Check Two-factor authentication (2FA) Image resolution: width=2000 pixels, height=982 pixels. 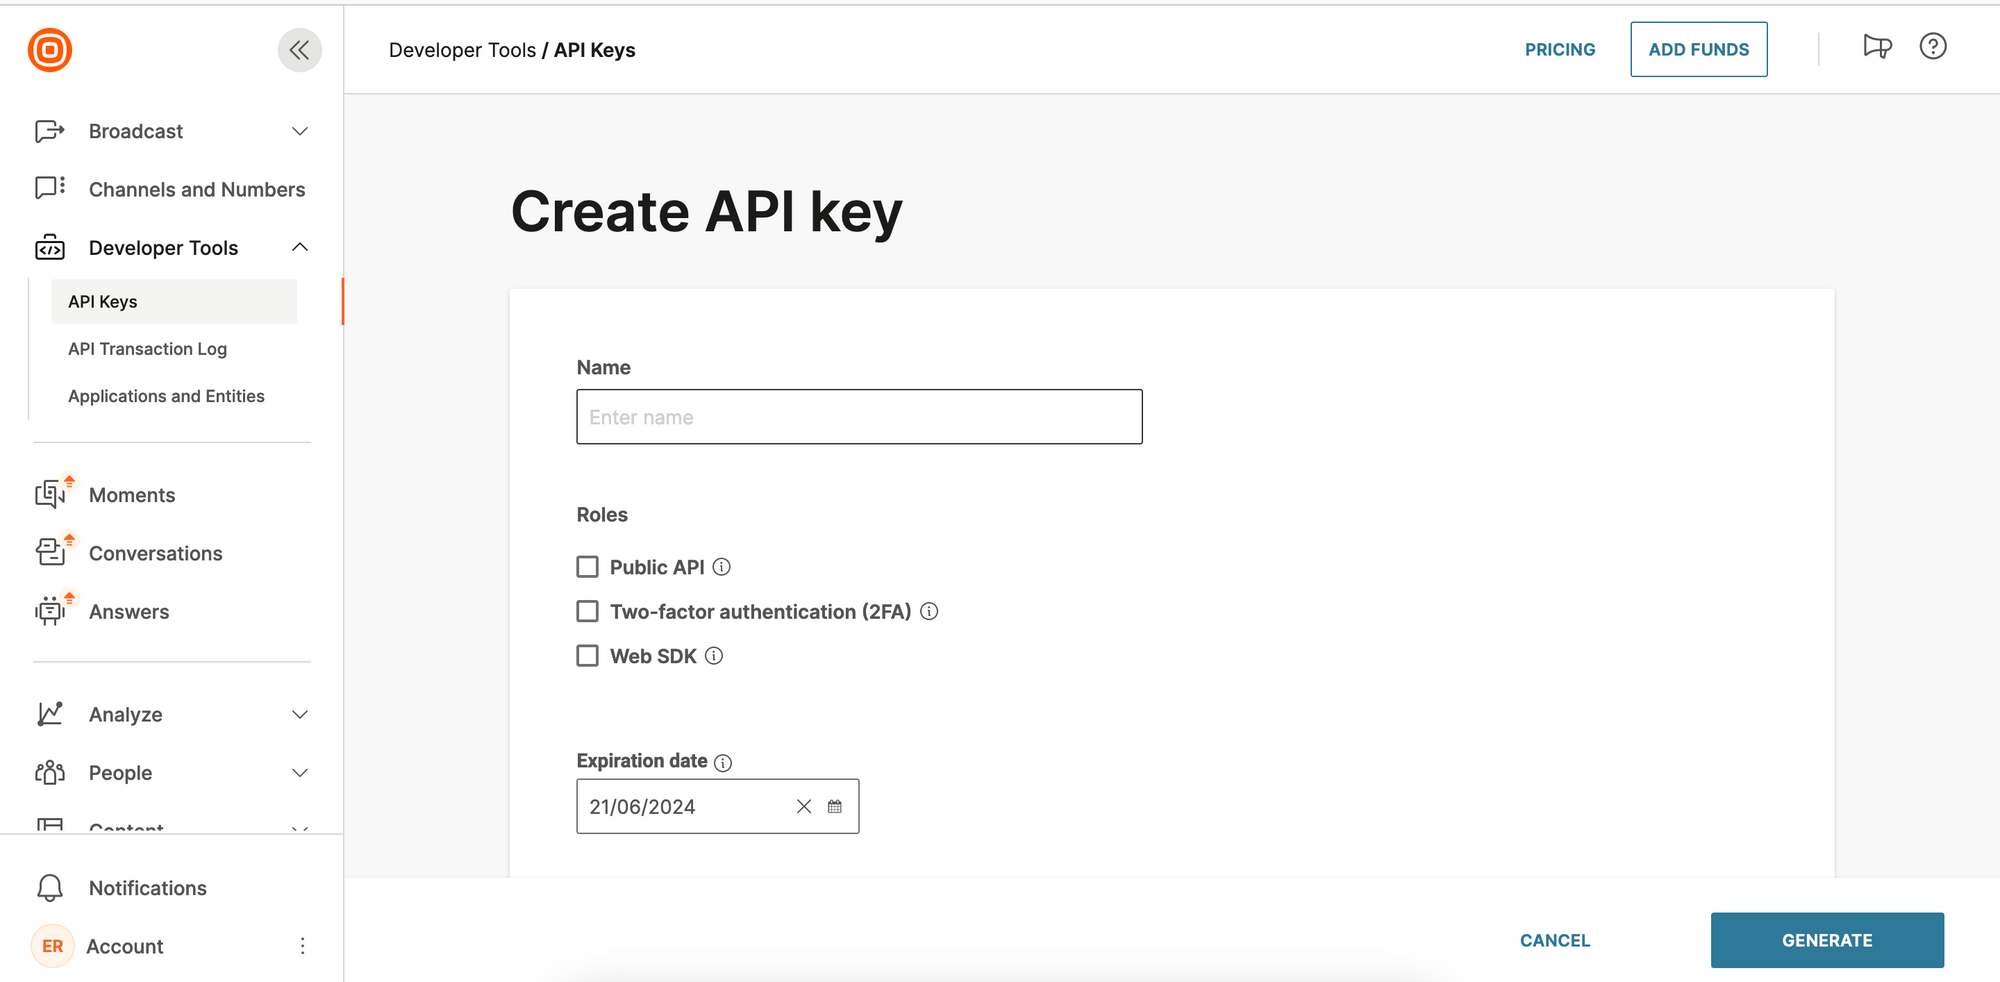tap(587, 611)
